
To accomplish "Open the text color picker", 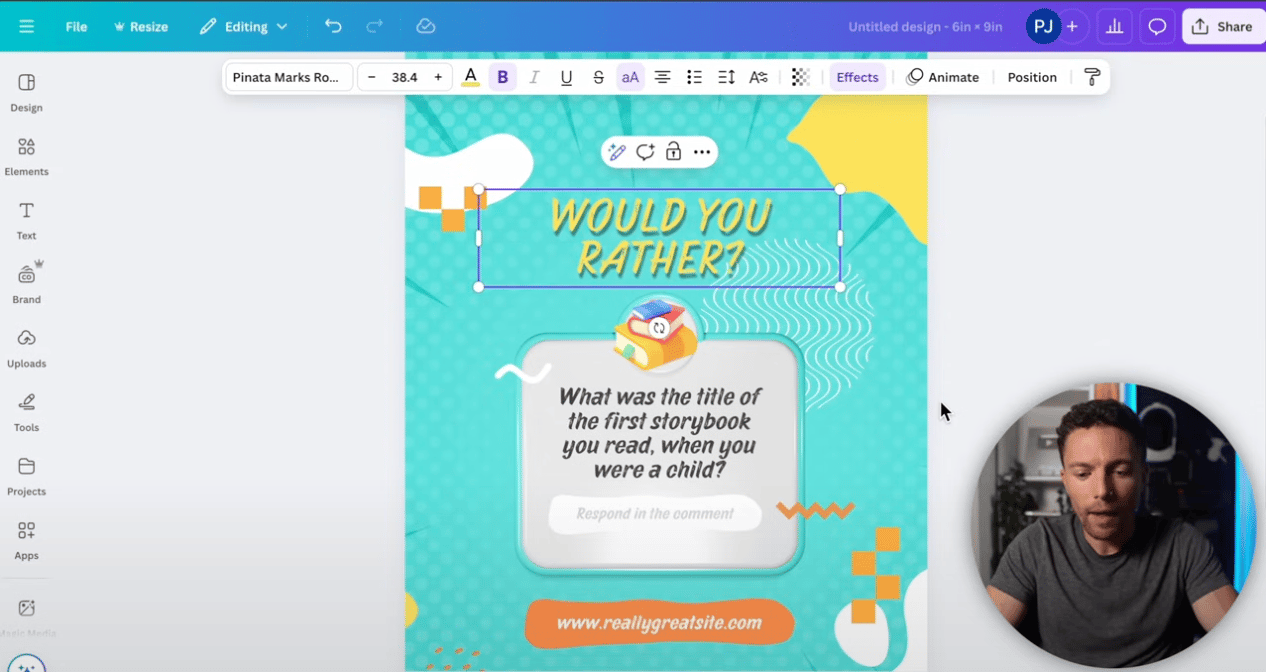I will click(x=470, y=77).
